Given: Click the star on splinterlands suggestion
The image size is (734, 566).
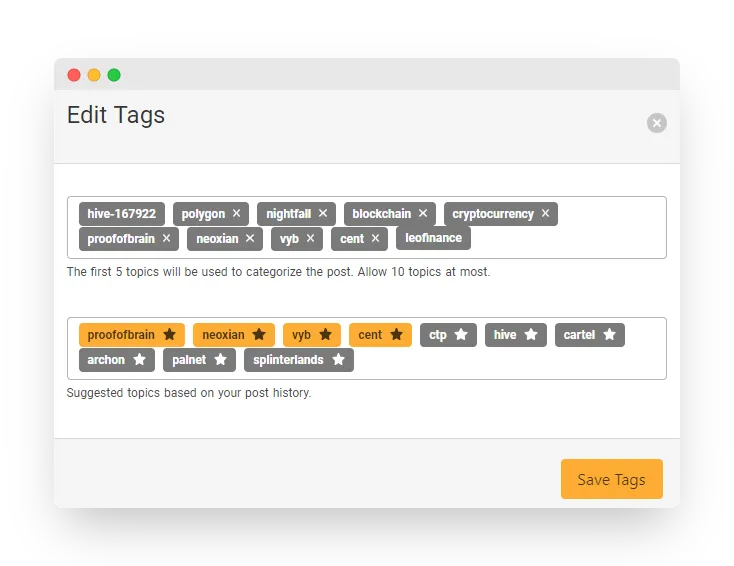Looking at the screenshot, I should click(x=338, y=360).
